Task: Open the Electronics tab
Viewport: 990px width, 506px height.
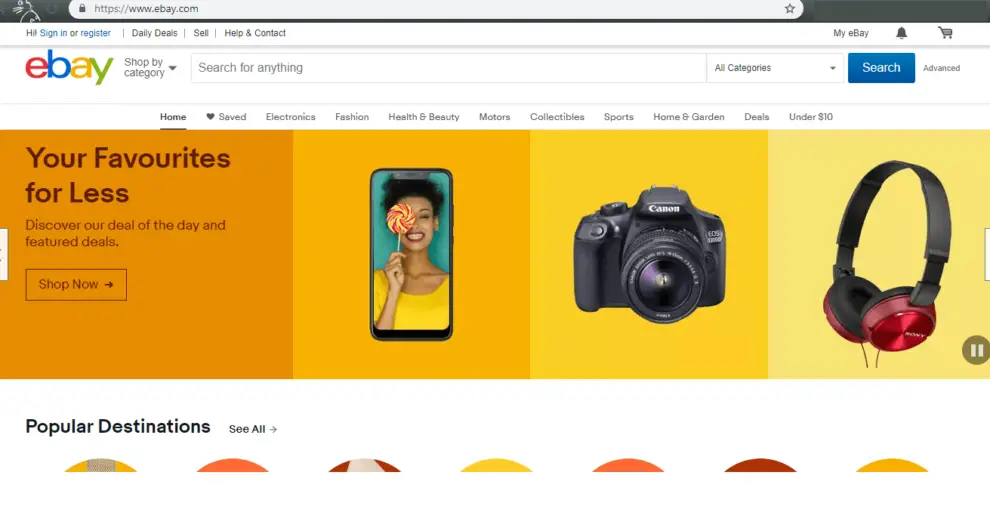Action: click(290, 117)
